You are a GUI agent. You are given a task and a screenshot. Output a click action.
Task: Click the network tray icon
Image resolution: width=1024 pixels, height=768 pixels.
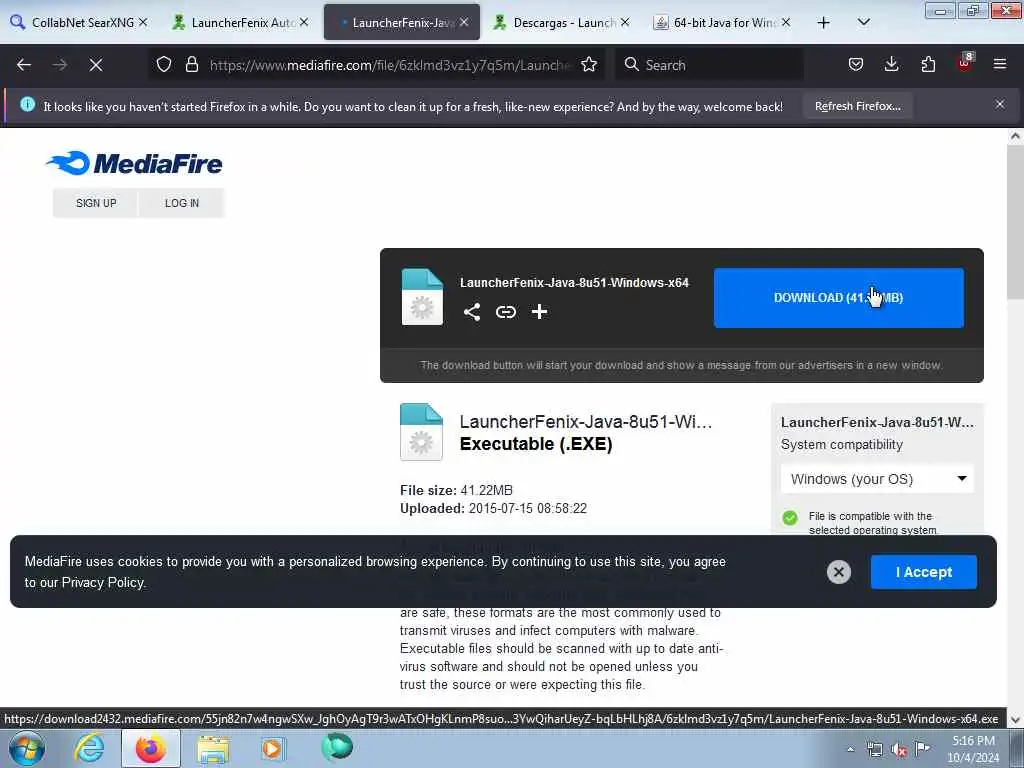pyautogui.click(x=874, y=750)
